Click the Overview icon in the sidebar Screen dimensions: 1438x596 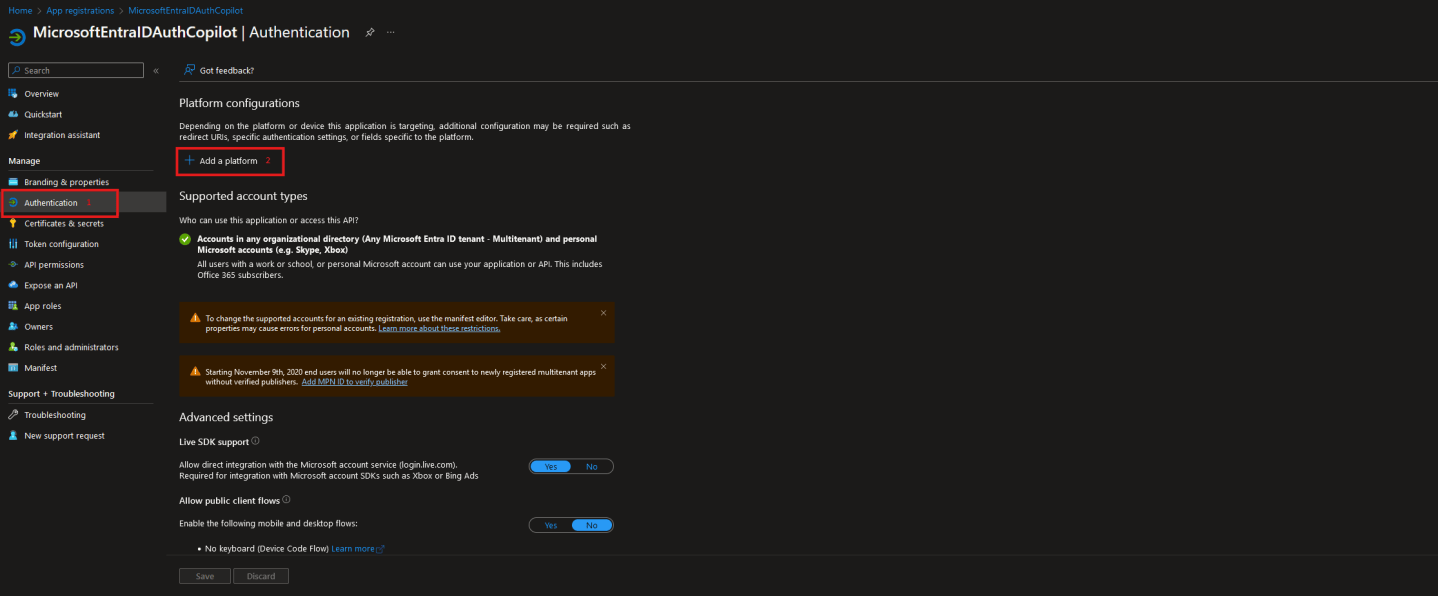13,94
